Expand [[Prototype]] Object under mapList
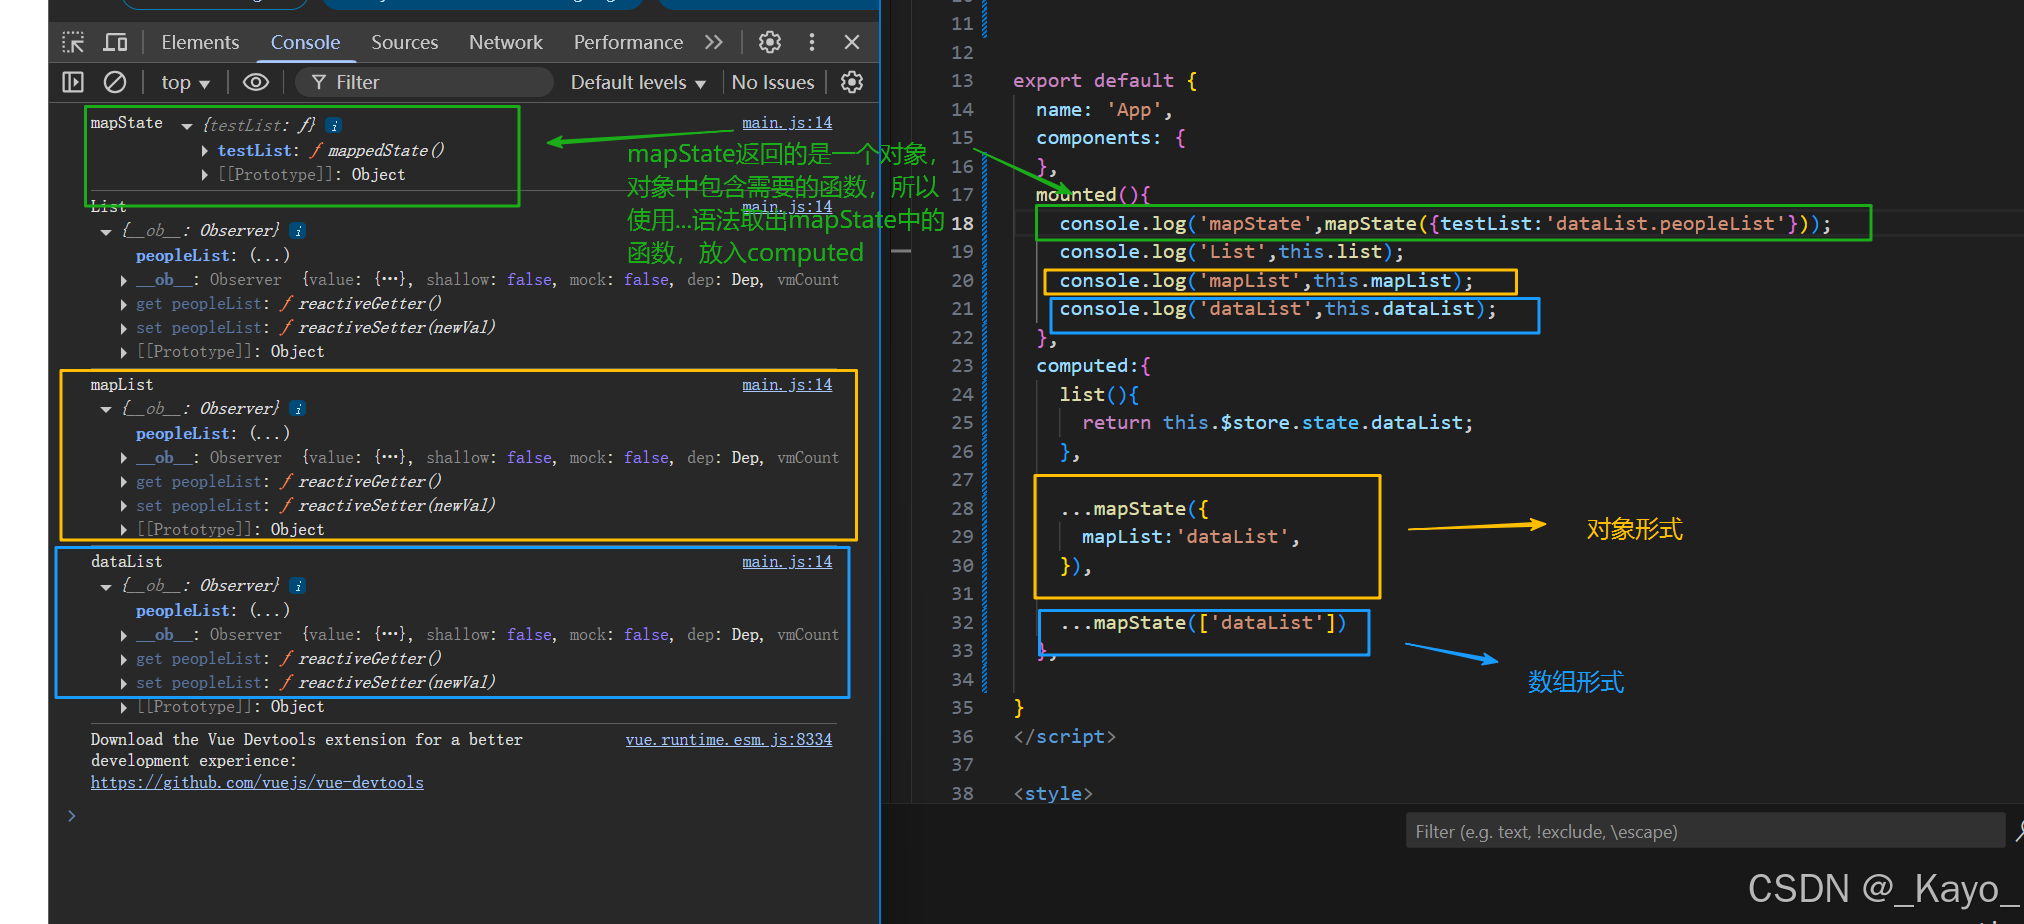 click(x=124, y=530)
